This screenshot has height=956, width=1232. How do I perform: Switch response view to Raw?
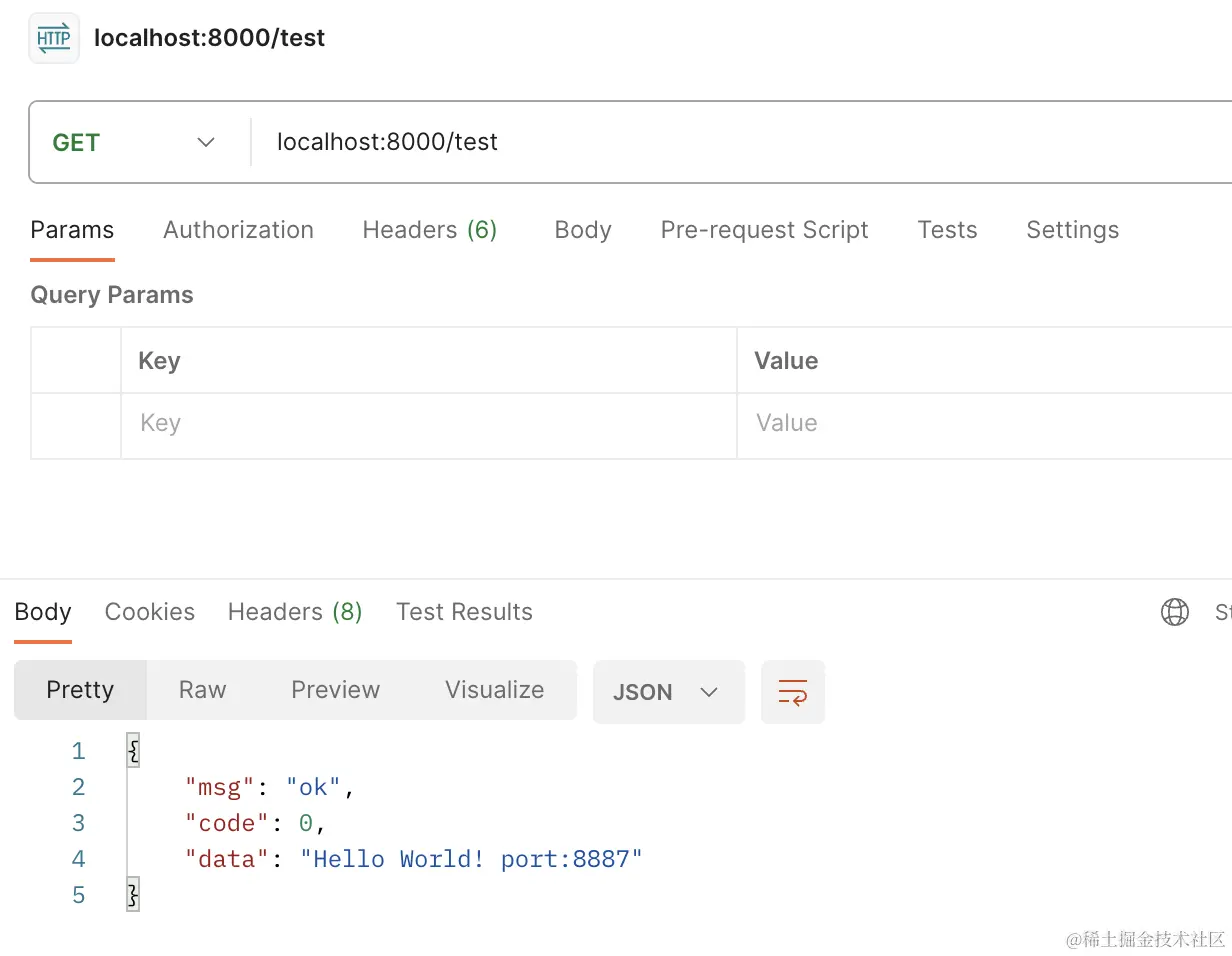pos(202,690)
